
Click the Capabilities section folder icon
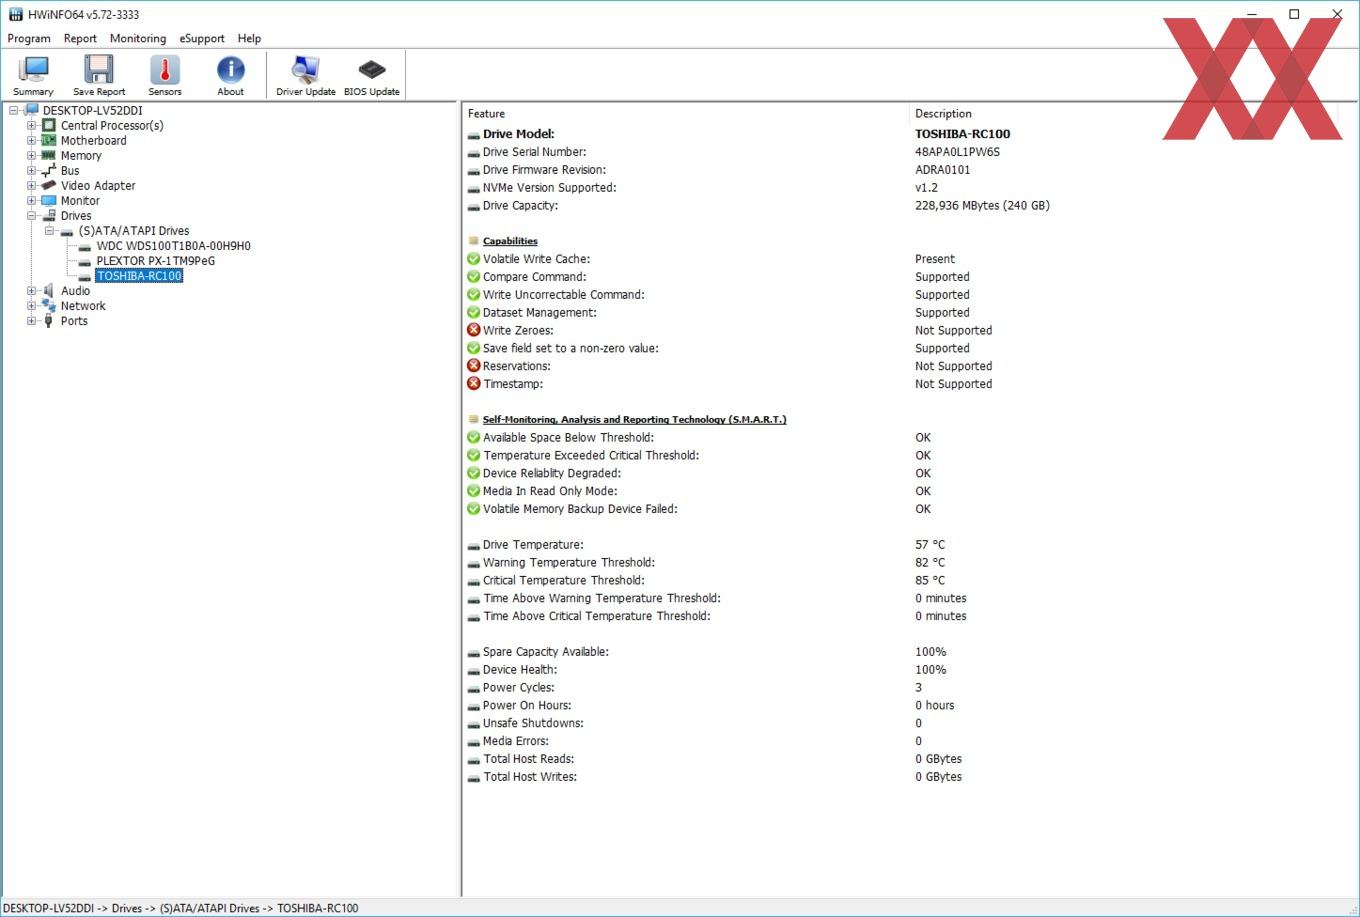(474, 241)
